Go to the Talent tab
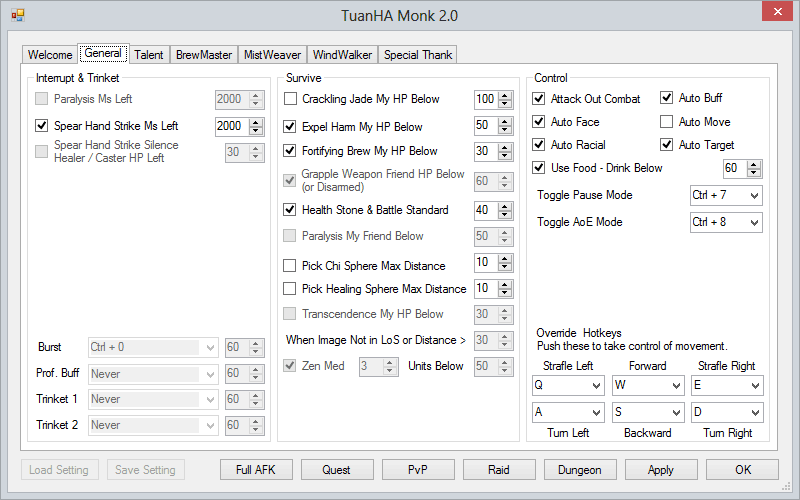This screenshot has width=800, height=500. tap(149, 55)
